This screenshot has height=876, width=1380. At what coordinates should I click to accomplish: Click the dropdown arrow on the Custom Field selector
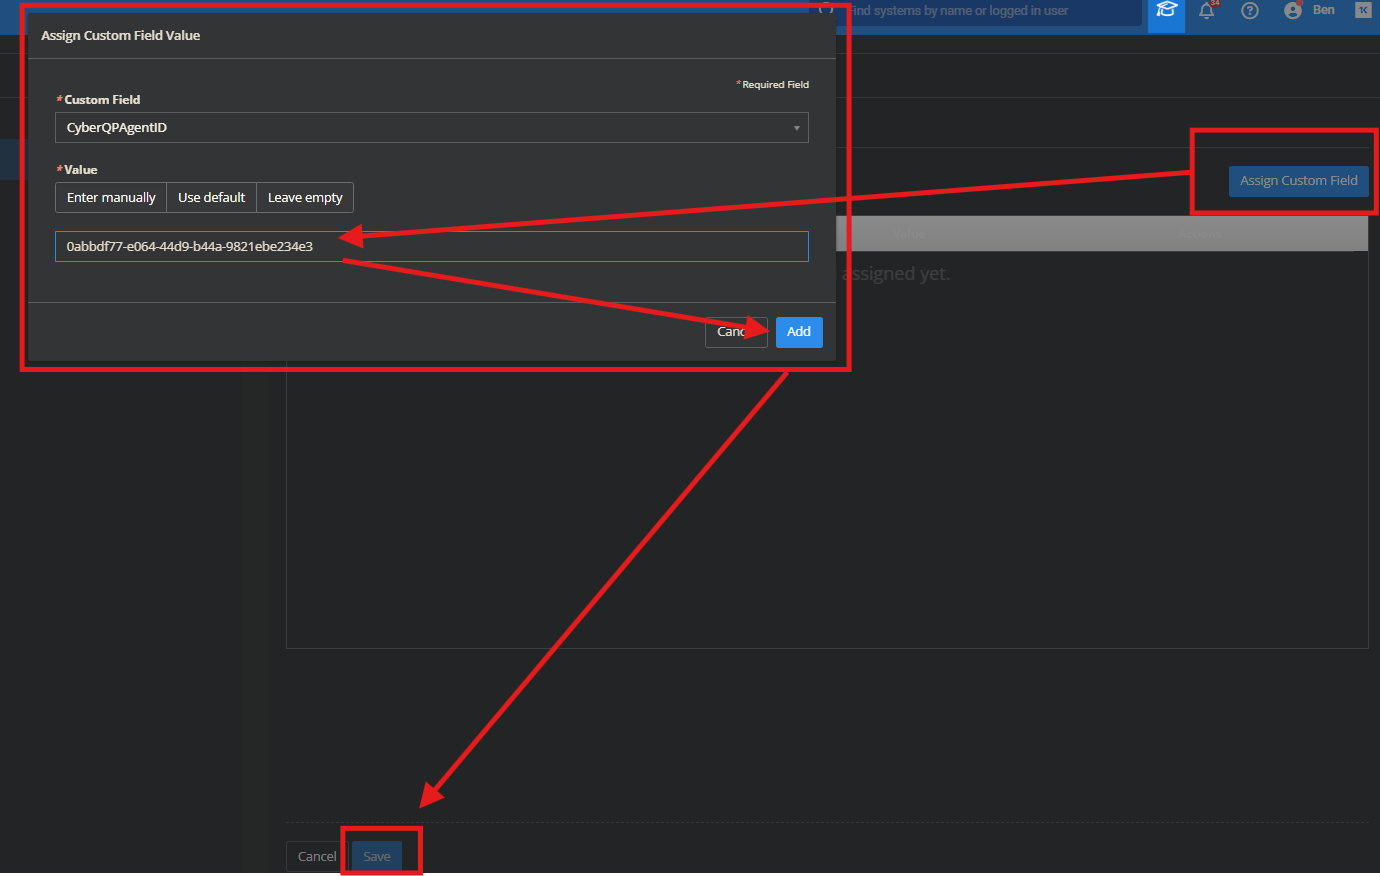point(797,127)
